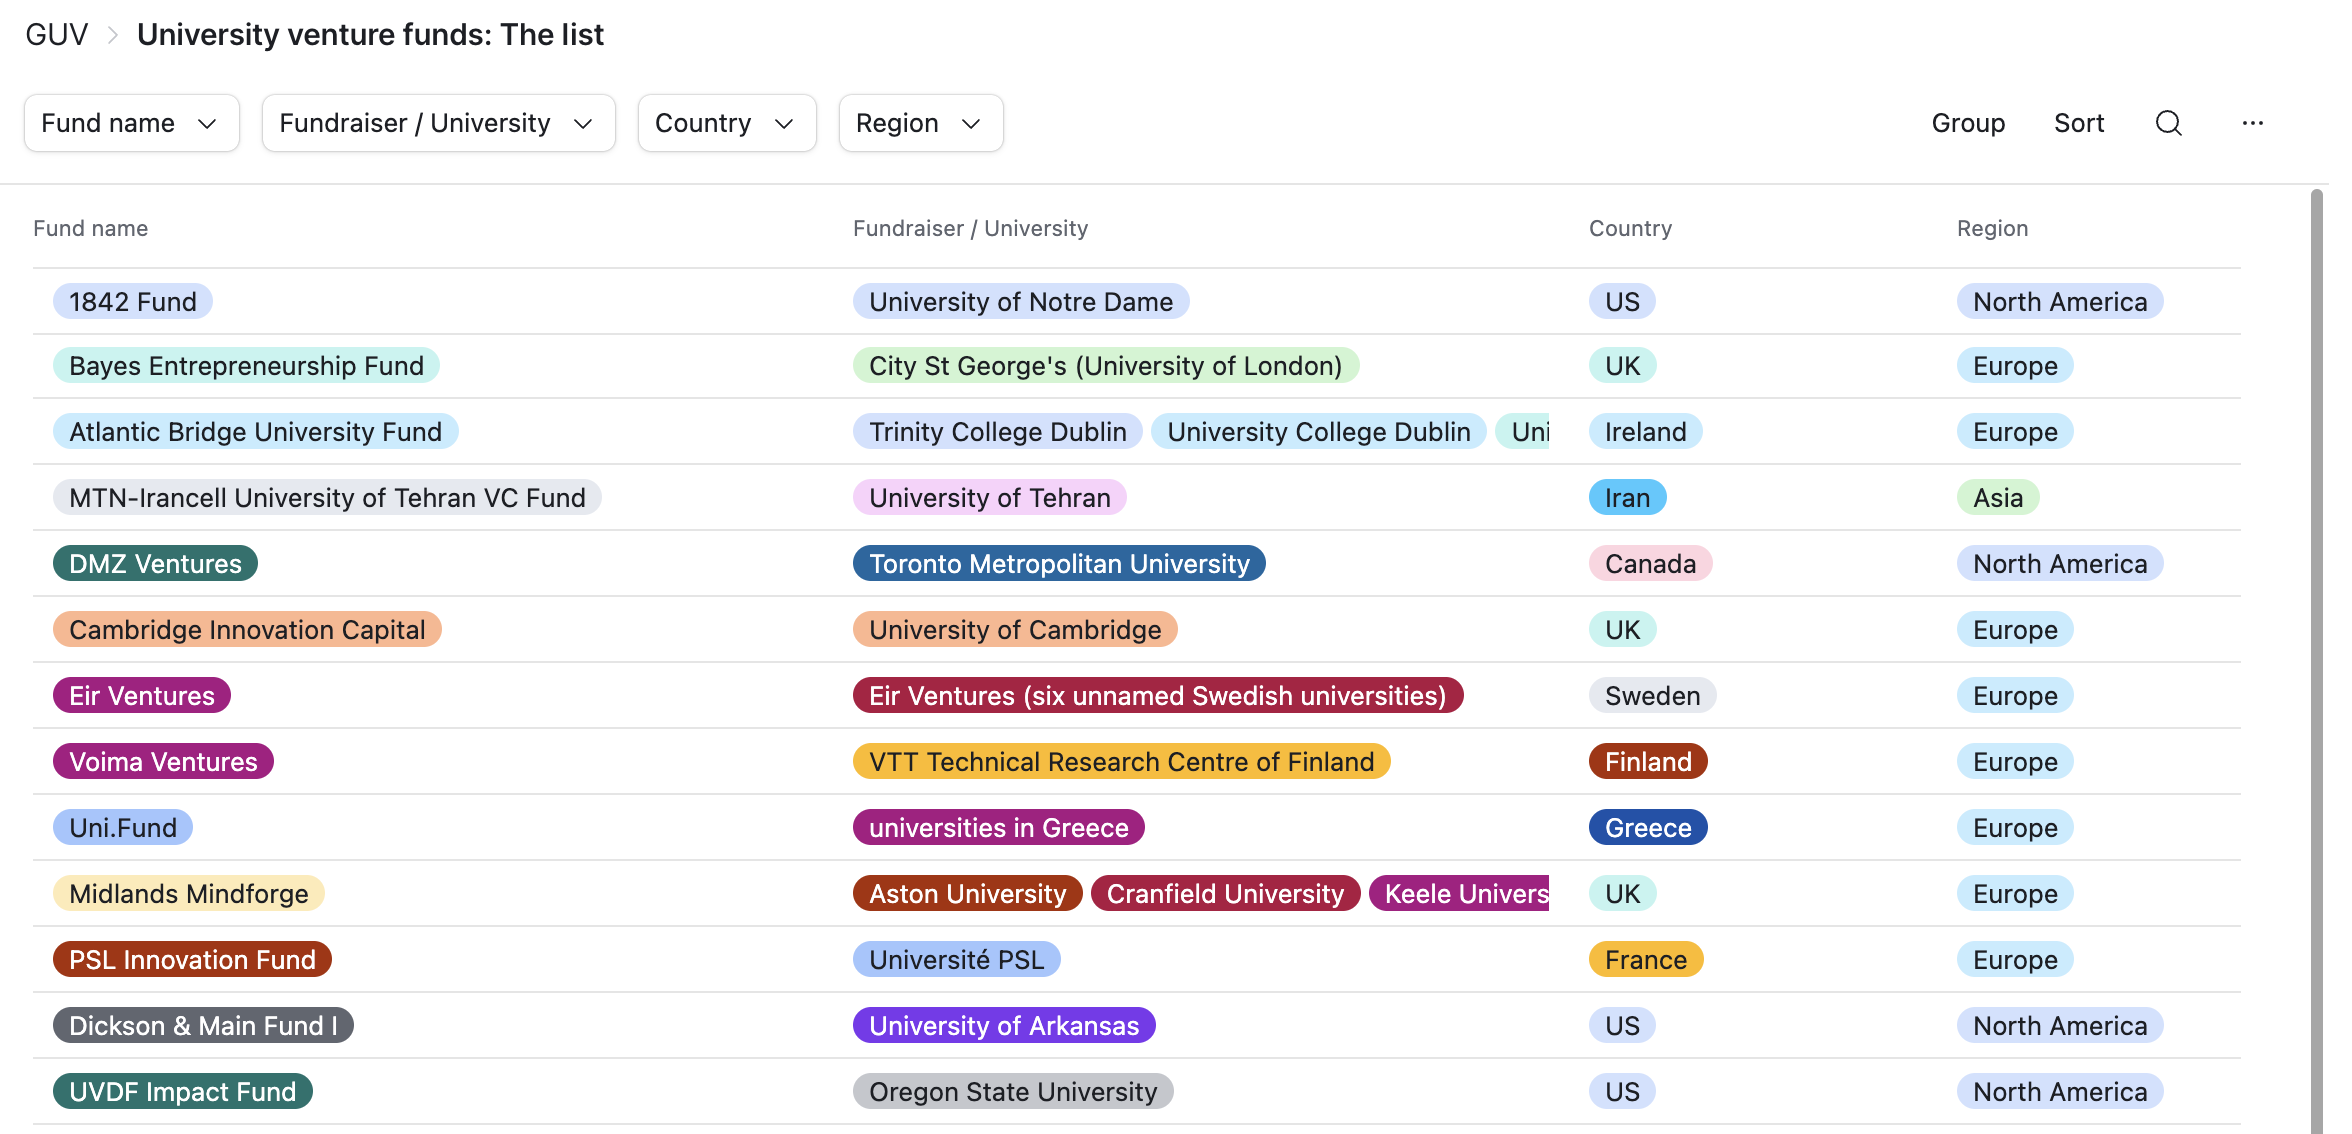Click the GUV breadcrumb link

[x=57, y=33]
